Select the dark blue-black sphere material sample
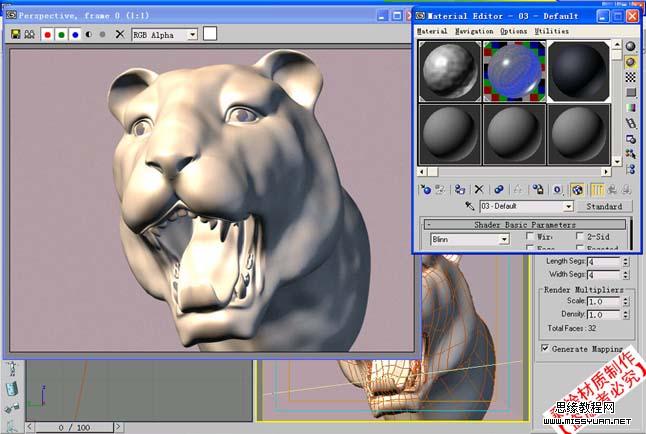 tap(578, 71)
